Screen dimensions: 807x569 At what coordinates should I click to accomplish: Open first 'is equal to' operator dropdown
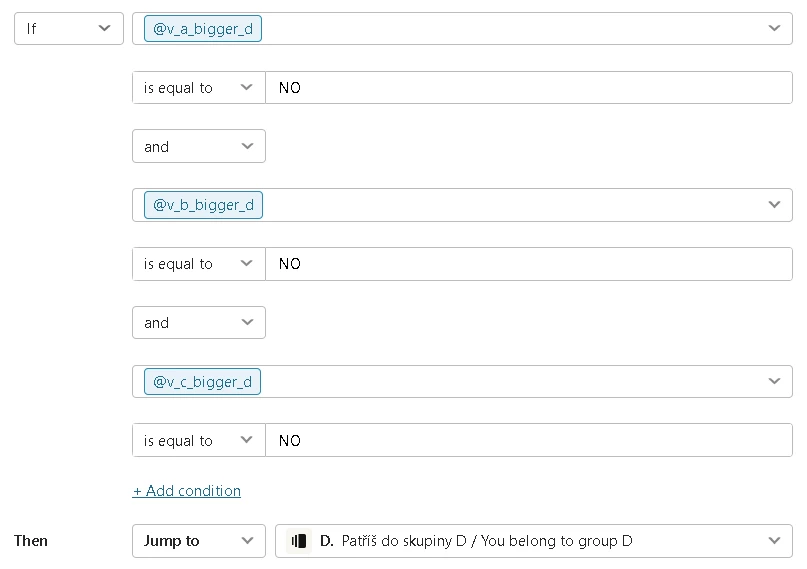[198, 88]
